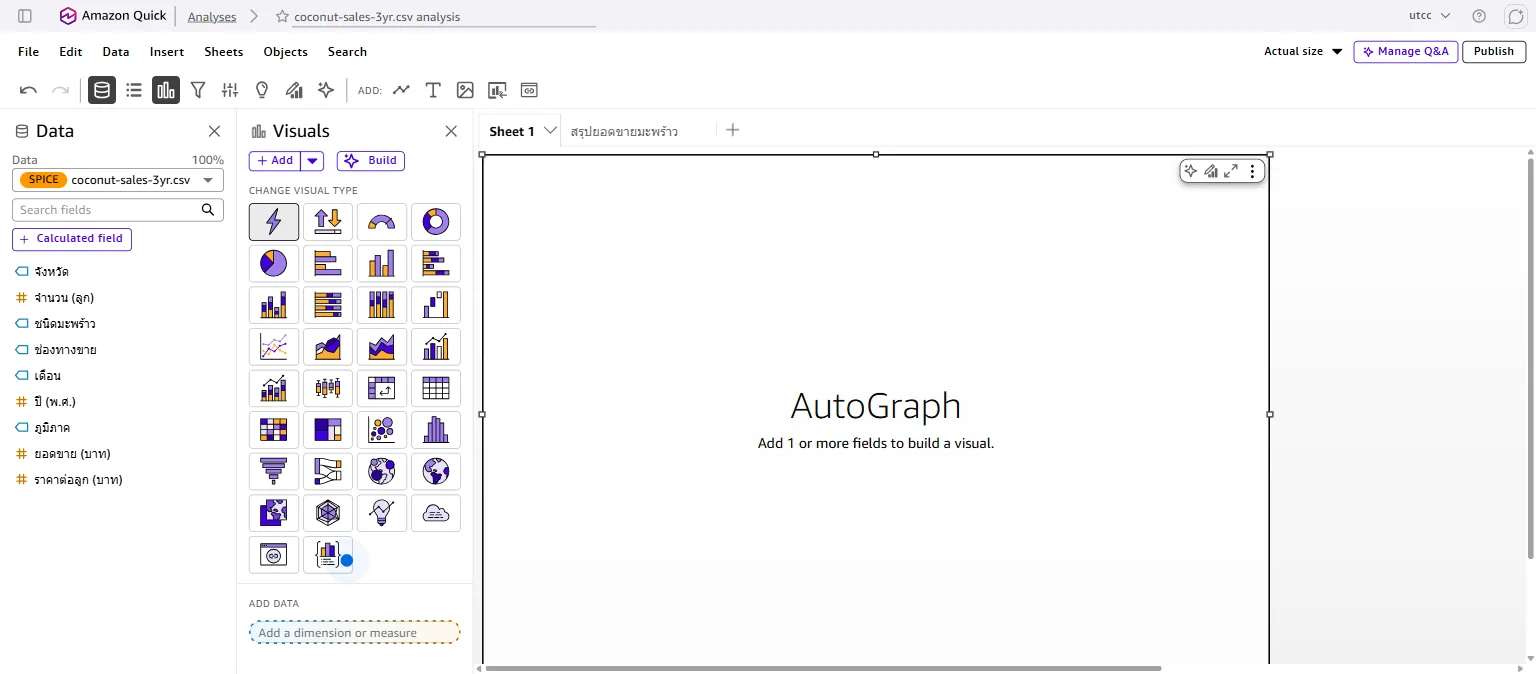
Task: Select the AutoGraph lightning visual type
Action: 274,222
